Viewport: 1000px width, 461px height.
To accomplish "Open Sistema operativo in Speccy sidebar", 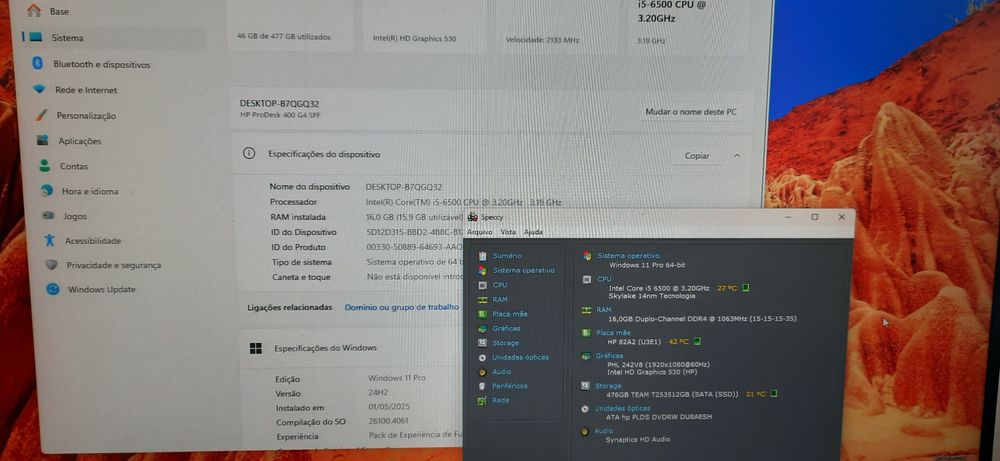I will [523, 270].
